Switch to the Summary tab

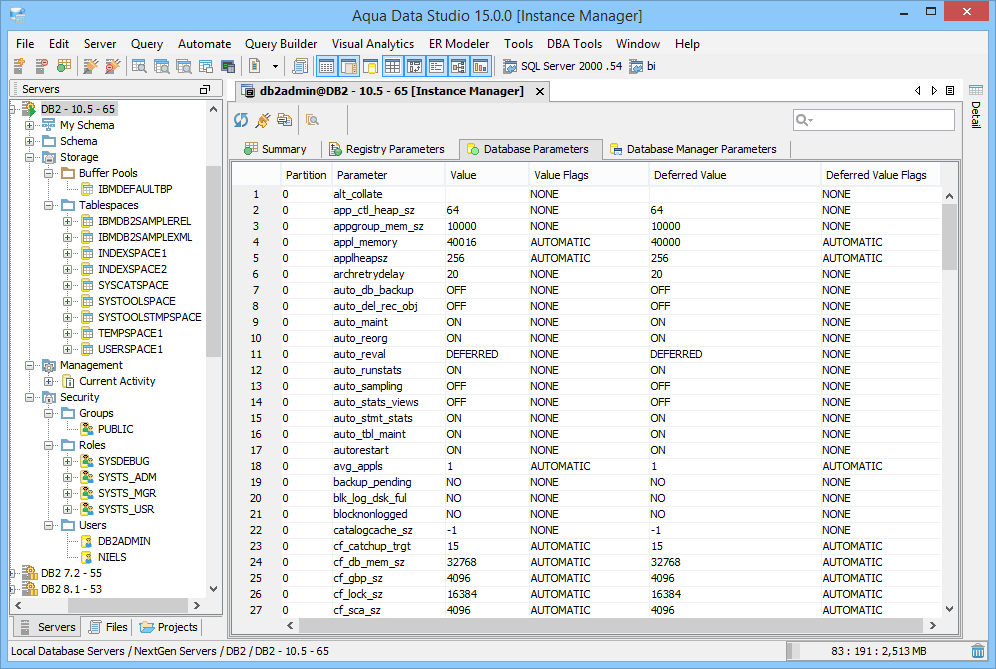pyautogui.click(x=276, y=149)
